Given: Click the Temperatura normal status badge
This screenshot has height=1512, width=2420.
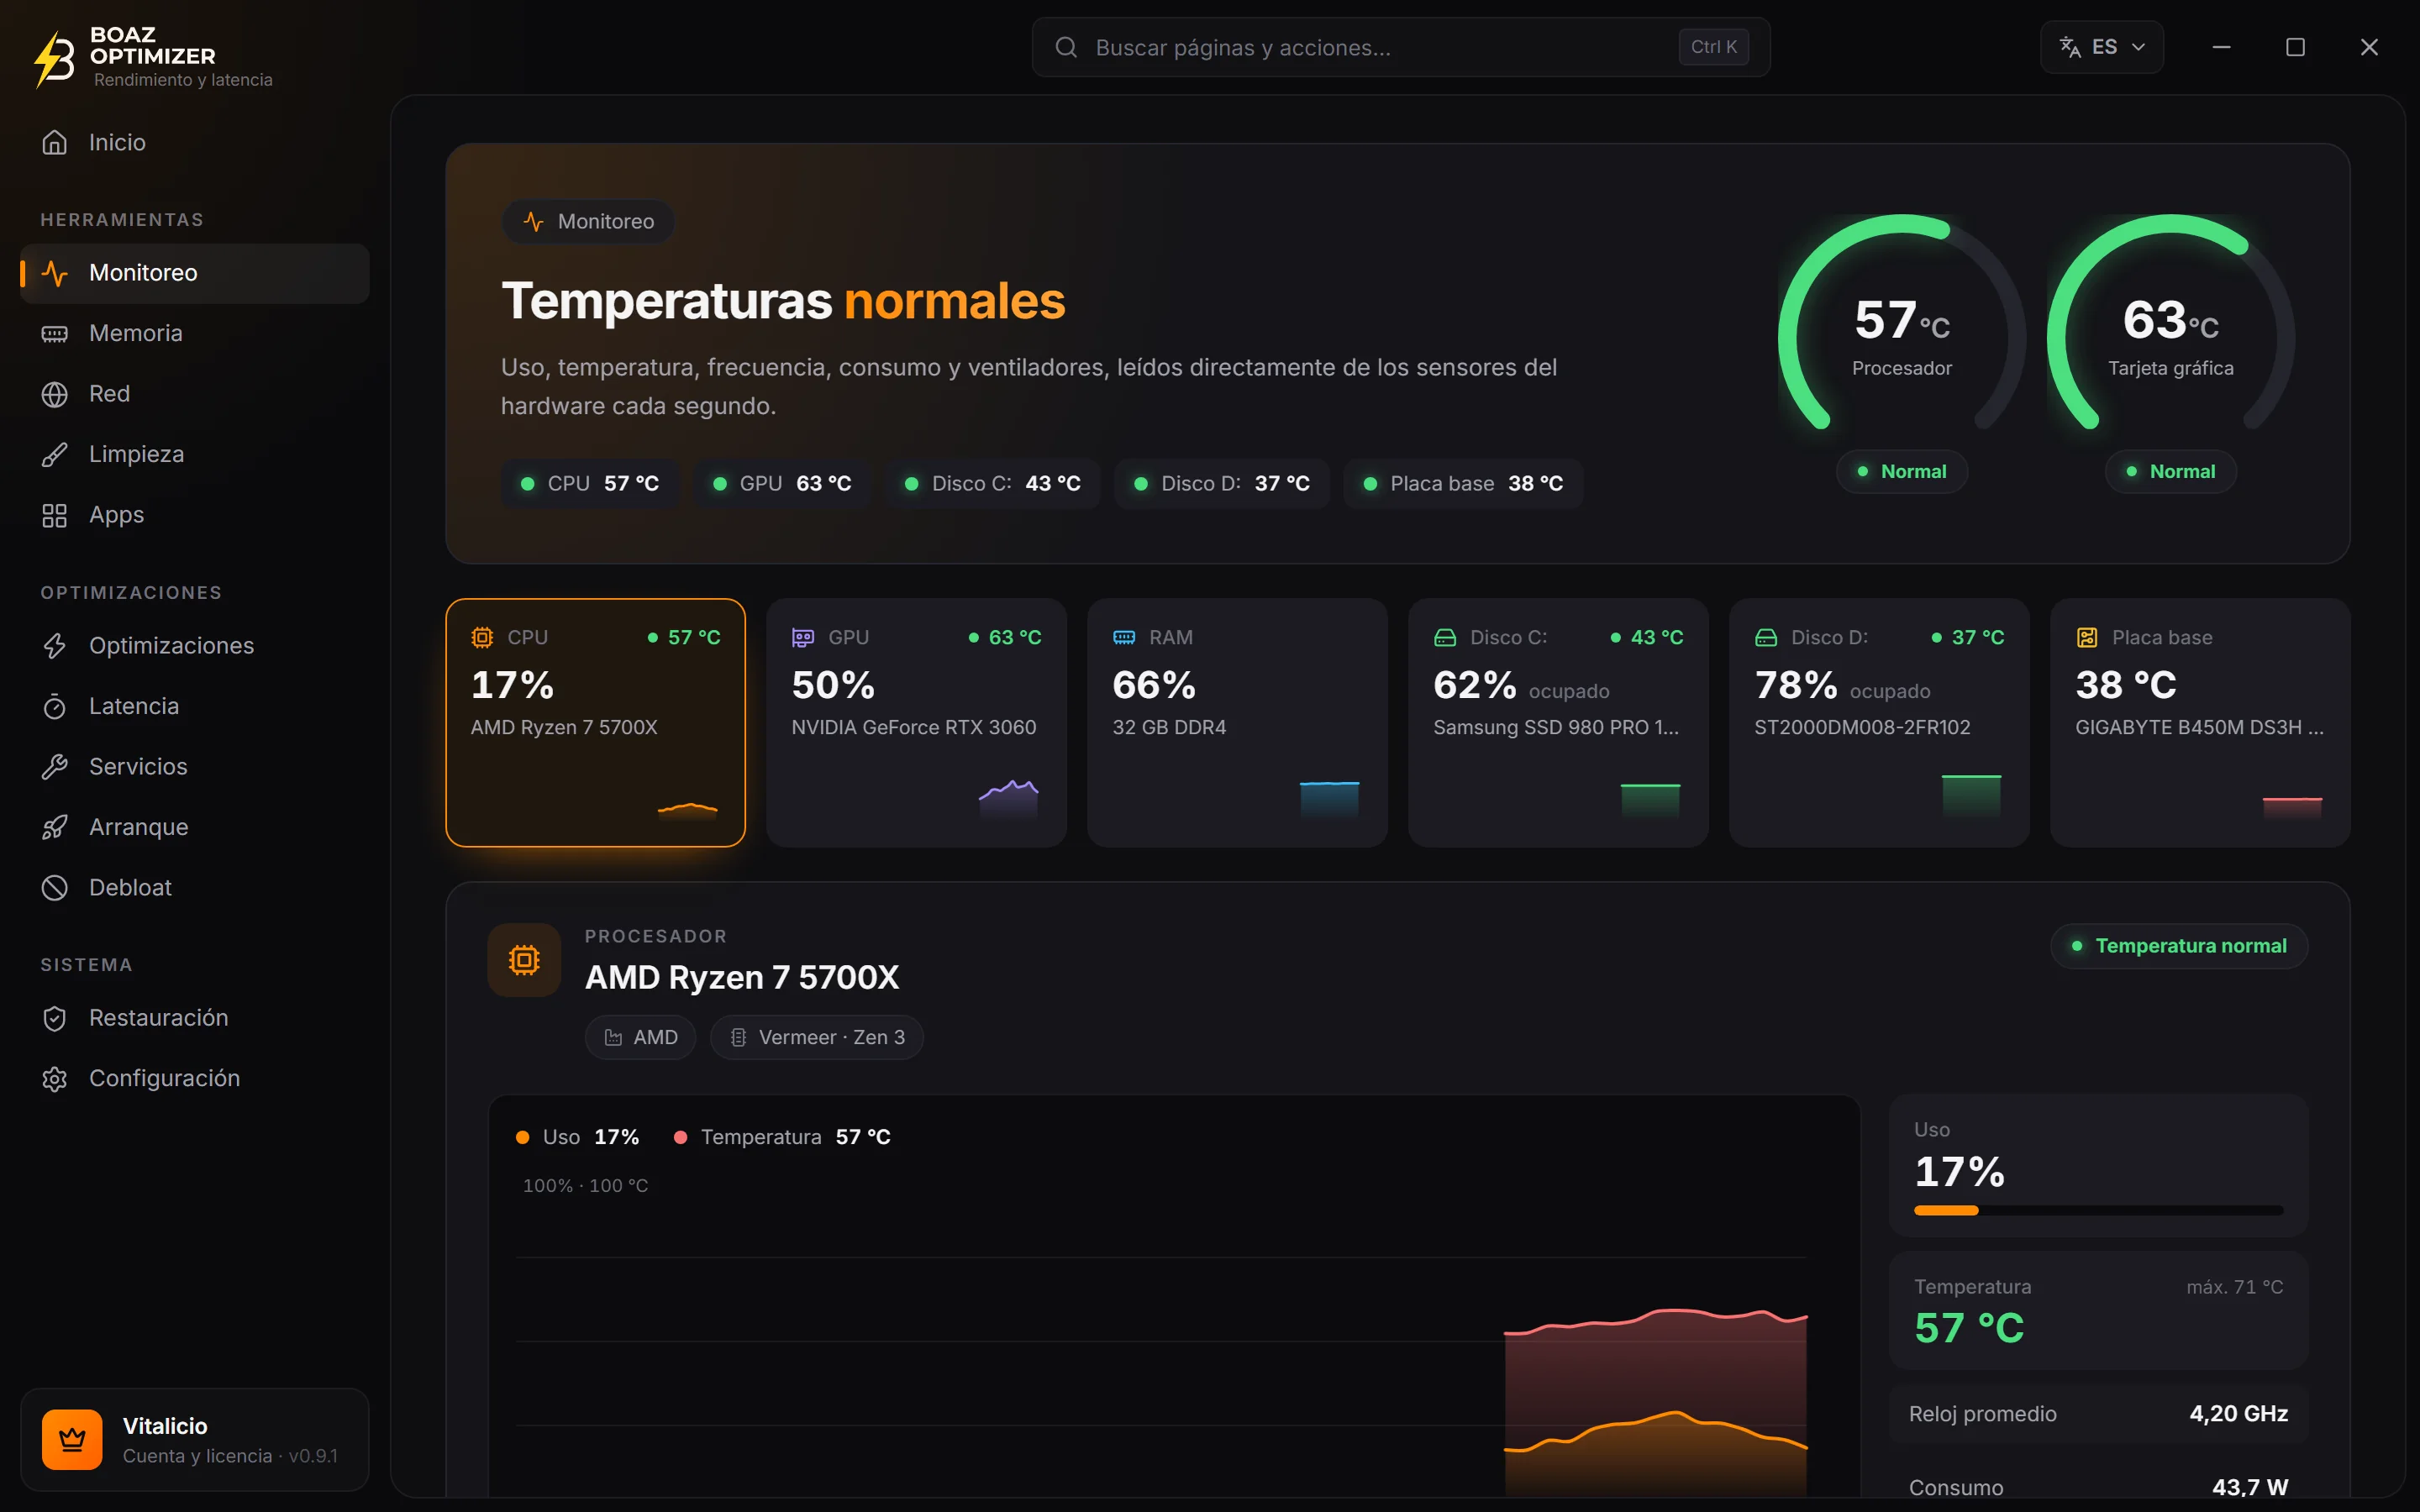Looking at the screenshot, I should coord(2179,946).
